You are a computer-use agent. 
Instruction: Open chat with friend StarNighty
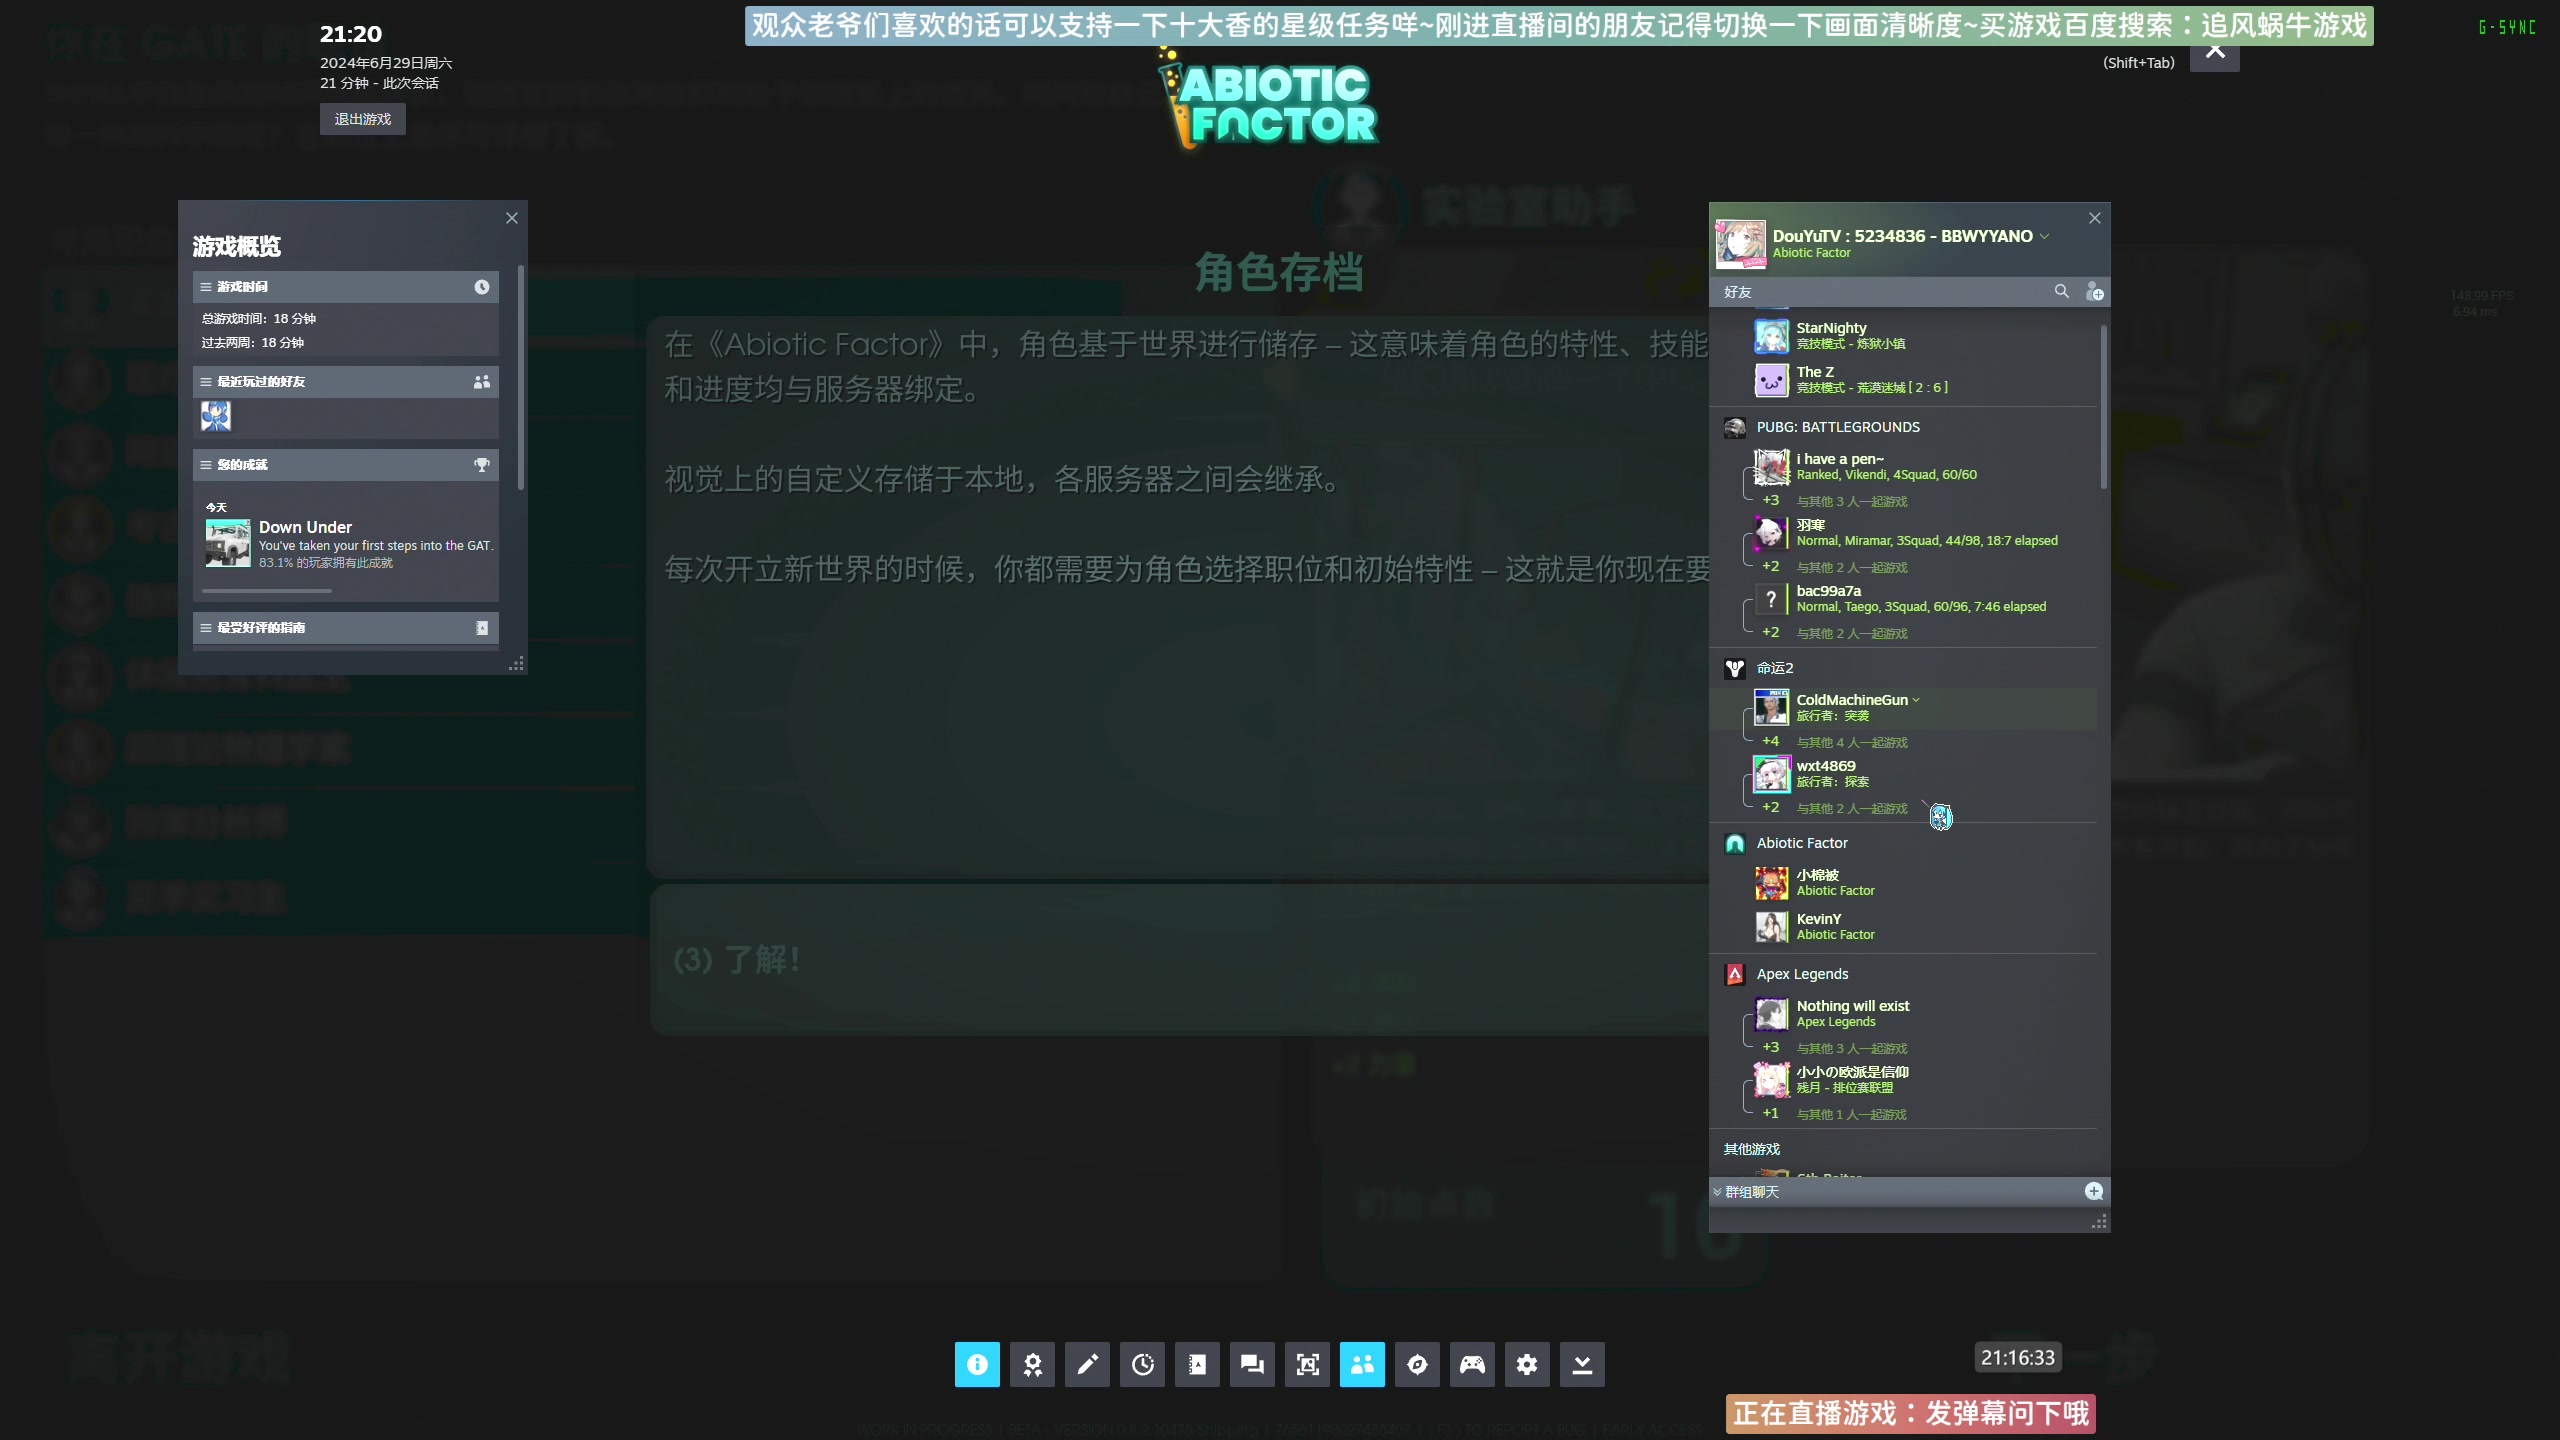point(1904,336)
